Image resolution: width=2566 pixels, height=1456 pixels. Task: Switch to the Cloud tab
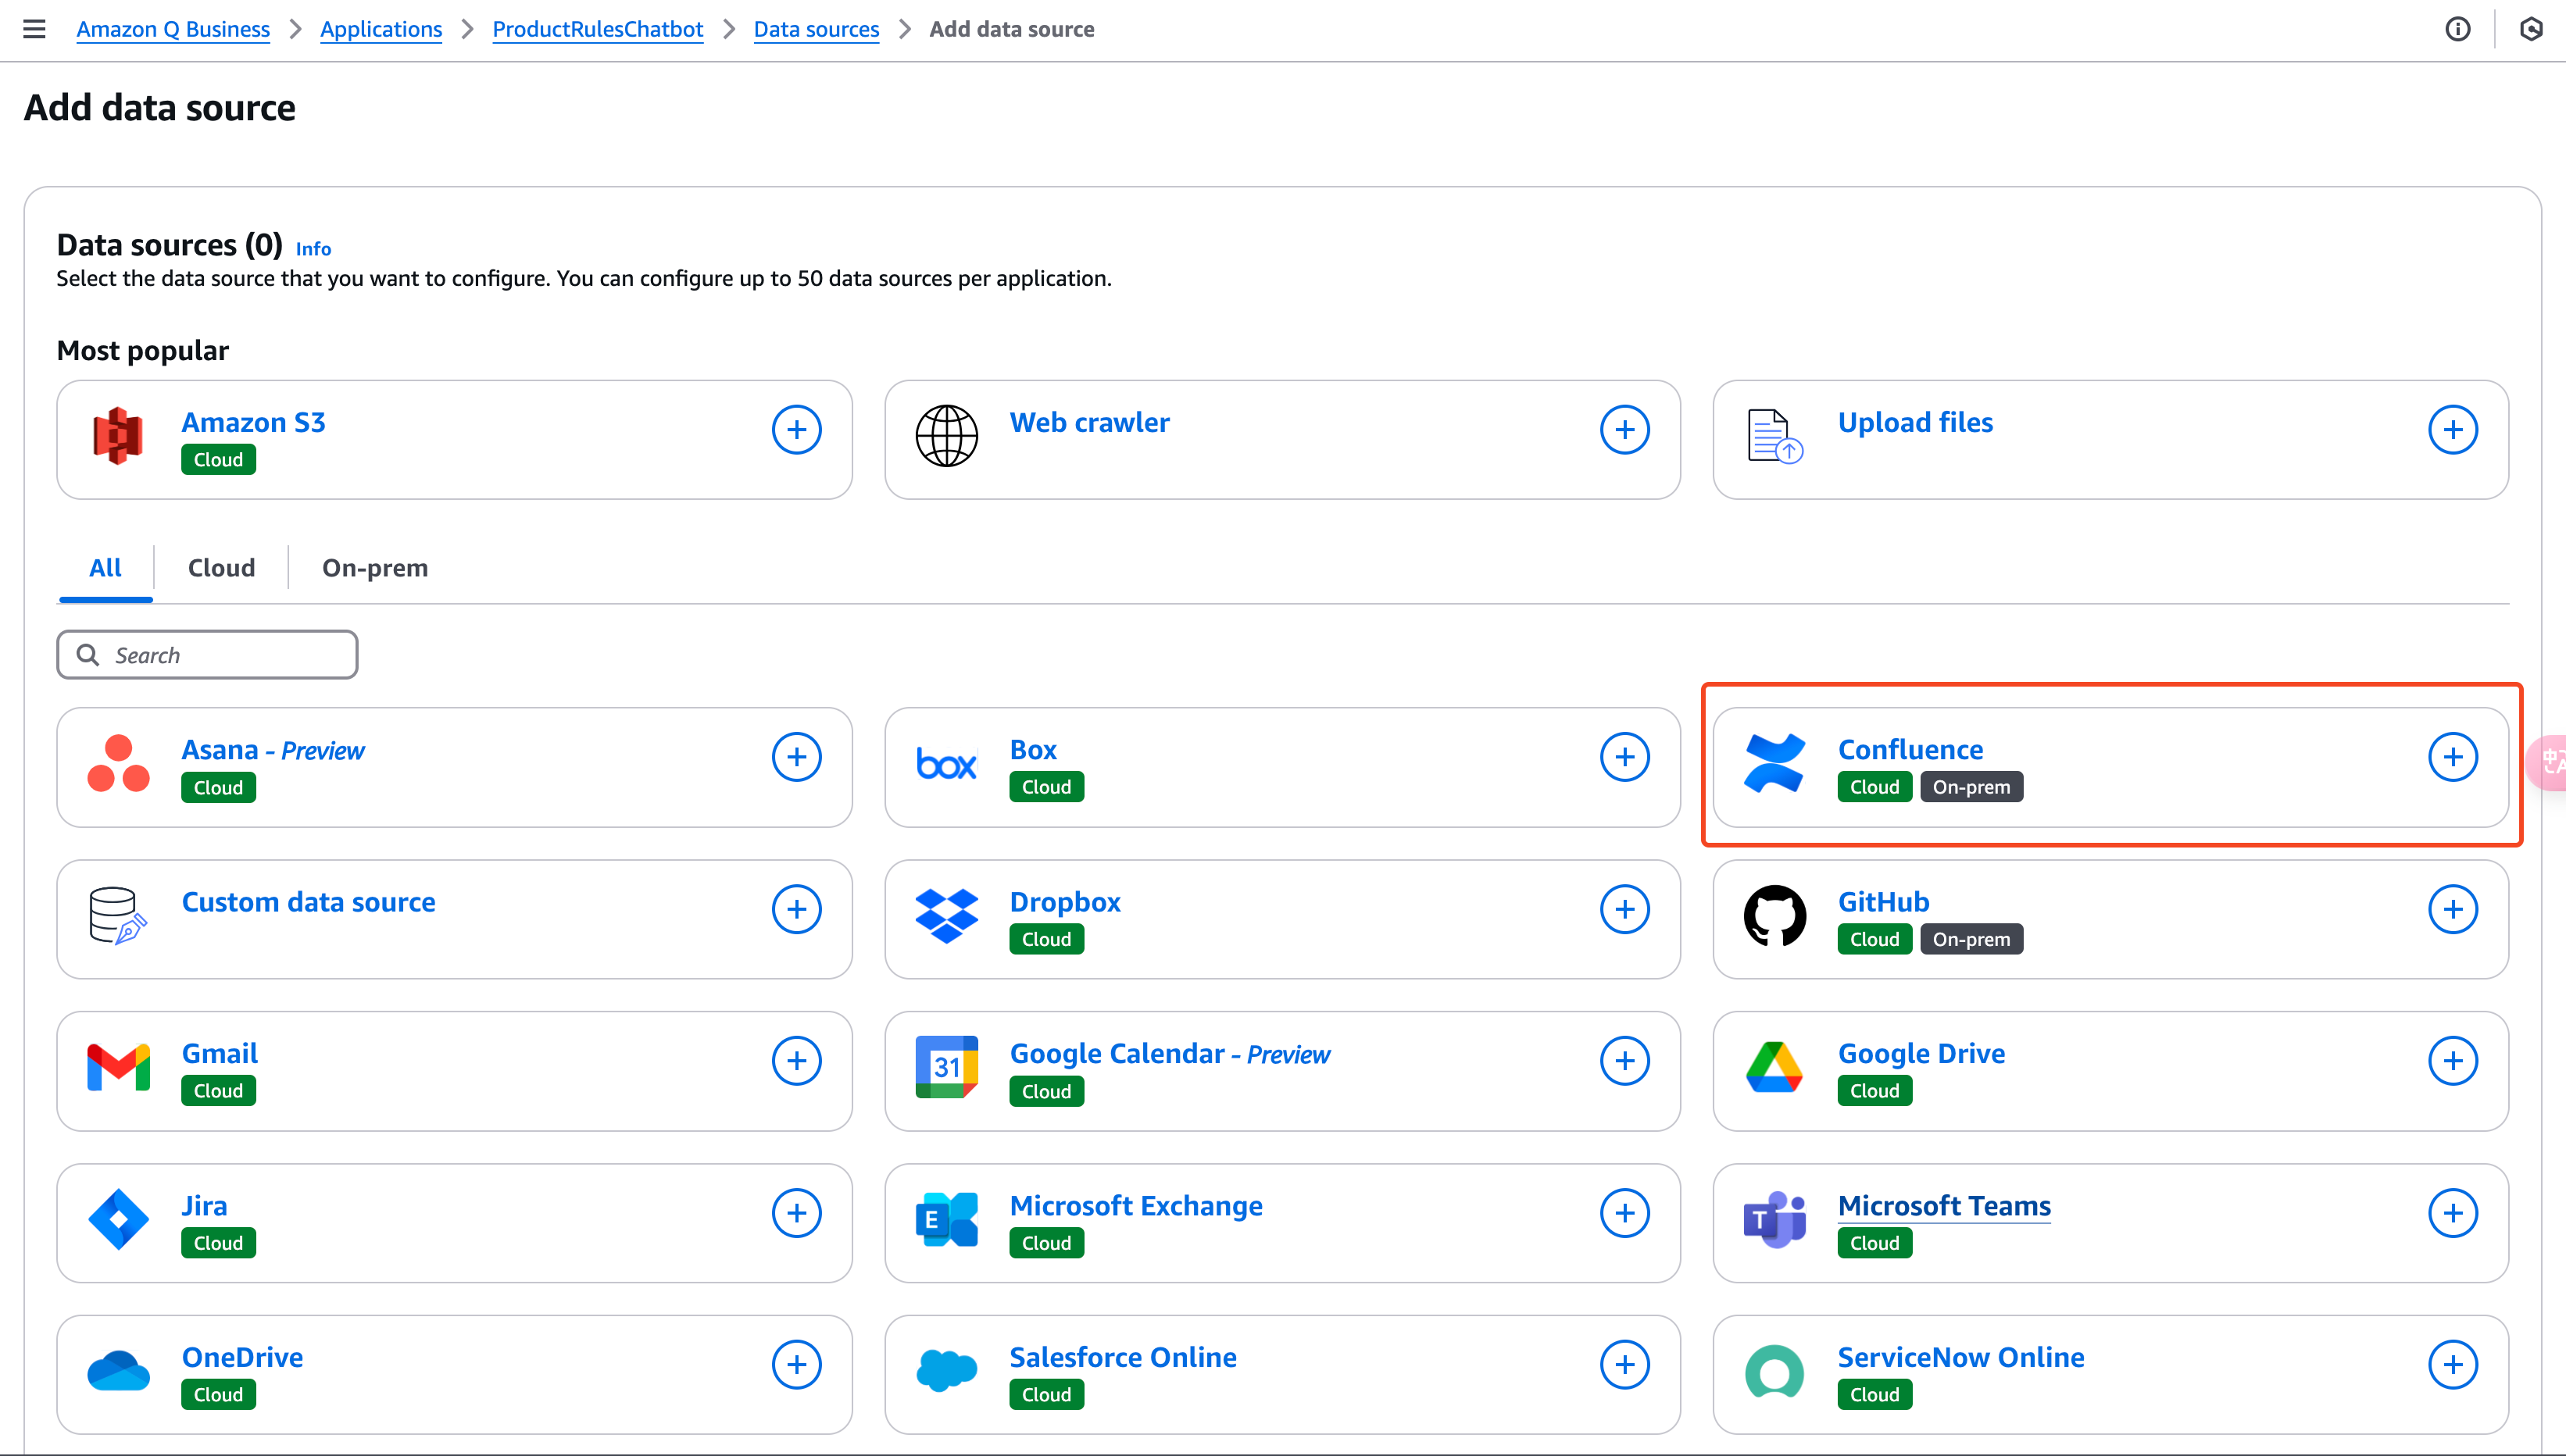click(x=221, y=568)
